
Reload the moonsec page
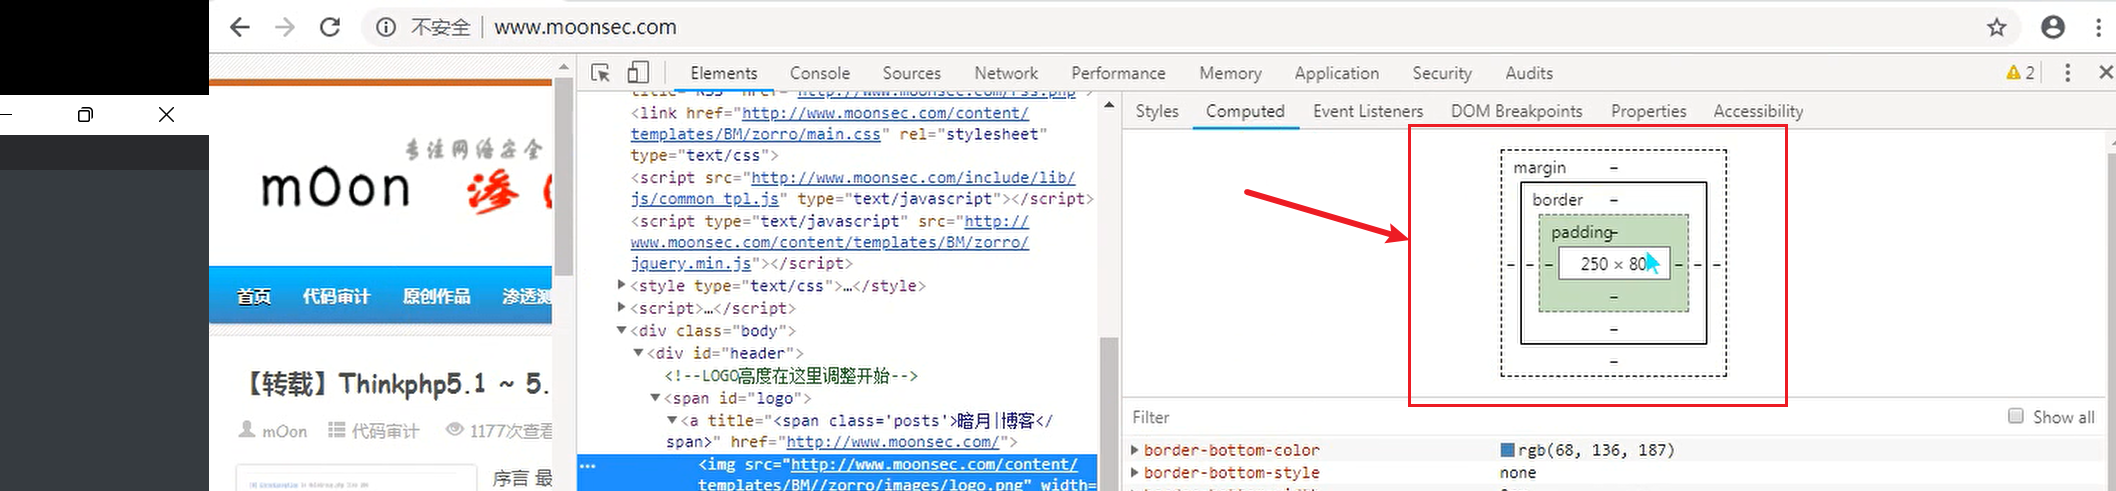pyautogui.click(x=330, y=27)
